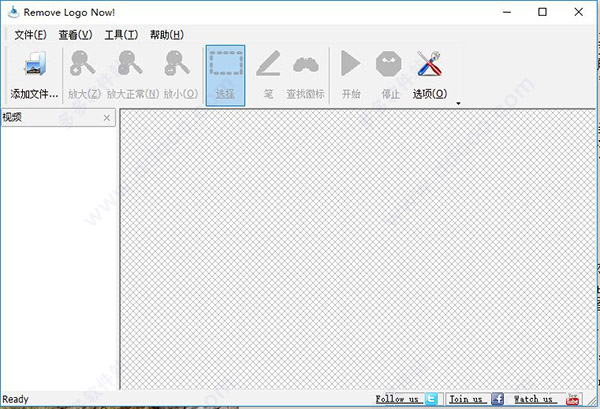Image resolution: width=600 pixels, height=409 pixels.
Task: Close the 视频 panel with its X
Action: (107, 118)
